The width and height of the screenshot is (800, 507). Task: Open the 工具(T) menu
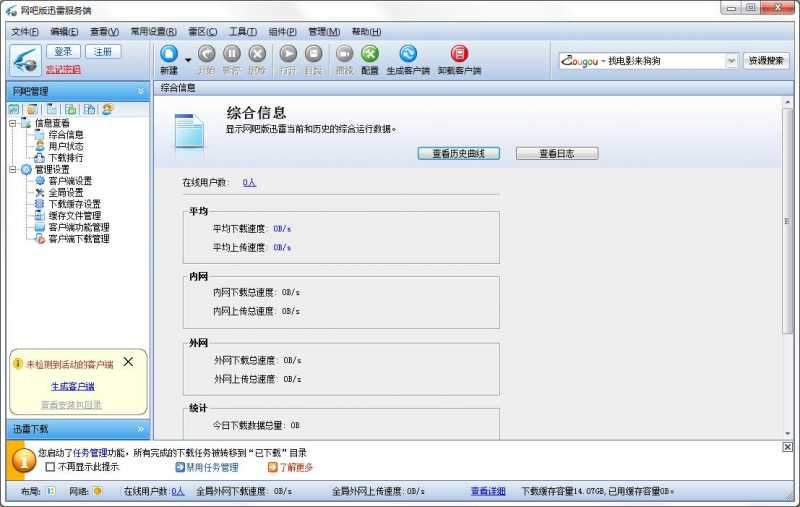(x=242, y=32)
